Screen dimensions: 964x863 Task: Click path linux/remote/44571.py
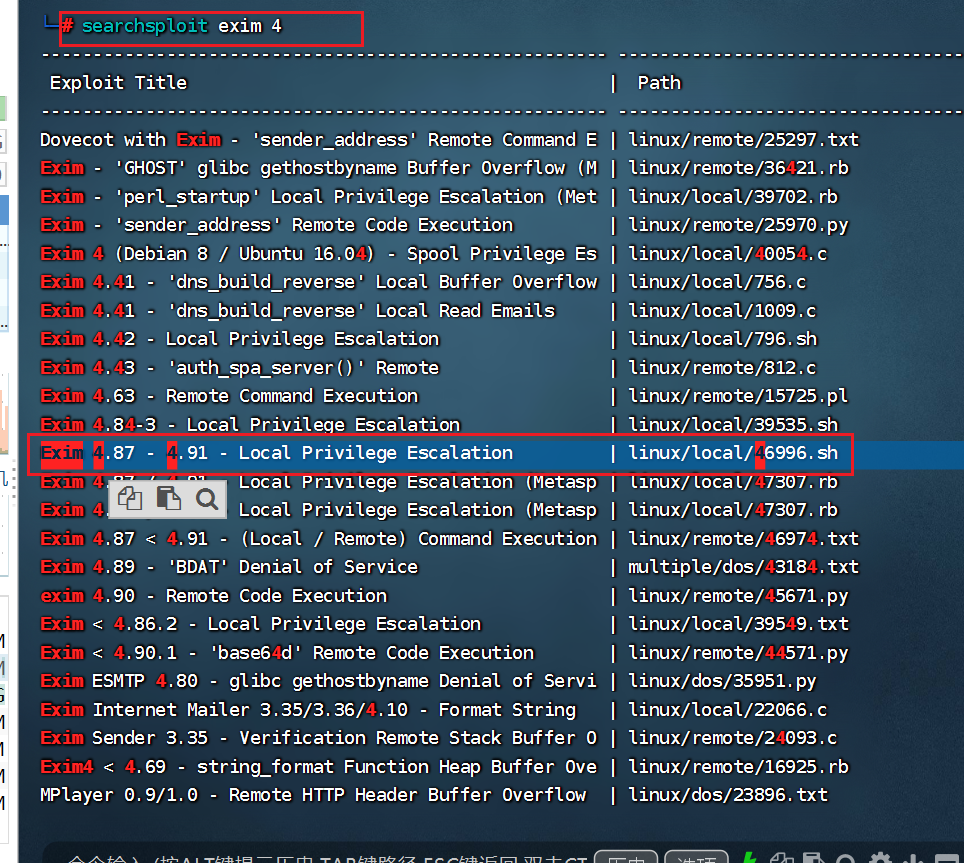click(x=738, y=652)
